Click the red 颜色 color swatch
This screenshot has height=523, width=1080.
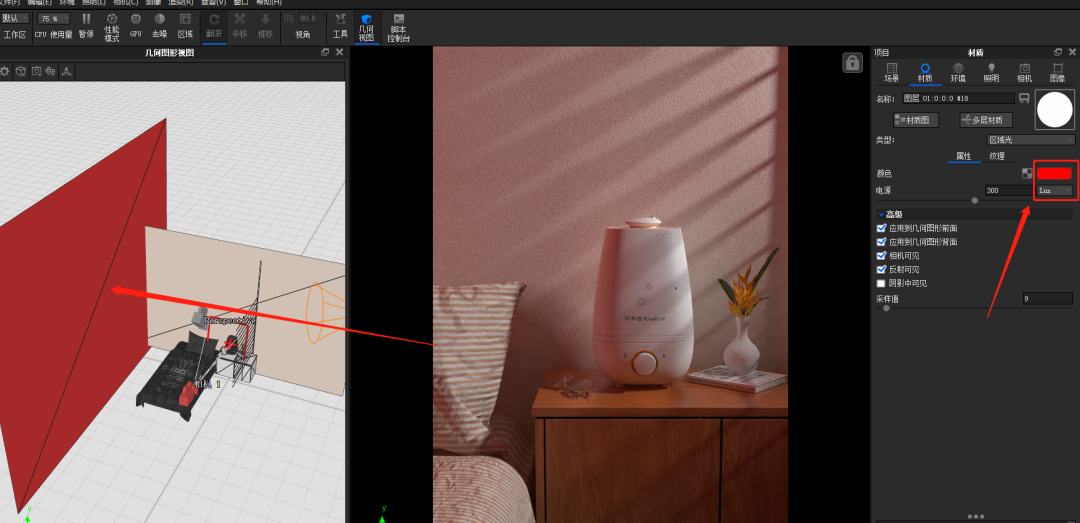coord(1054,173)
